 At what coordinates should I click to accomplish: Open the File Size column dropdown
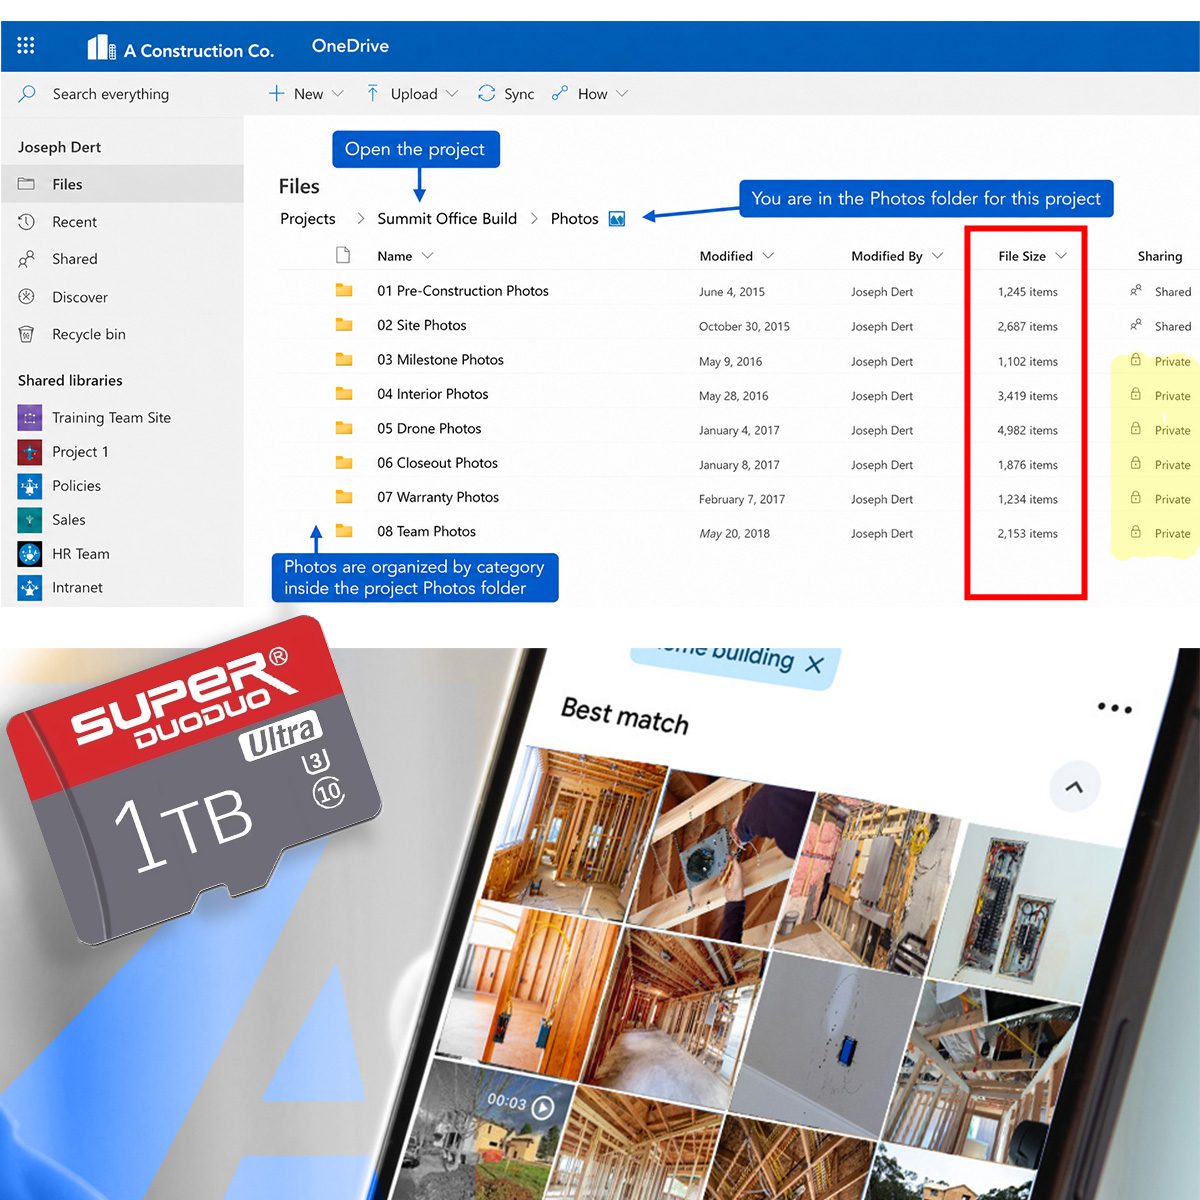coord(1061,256)
